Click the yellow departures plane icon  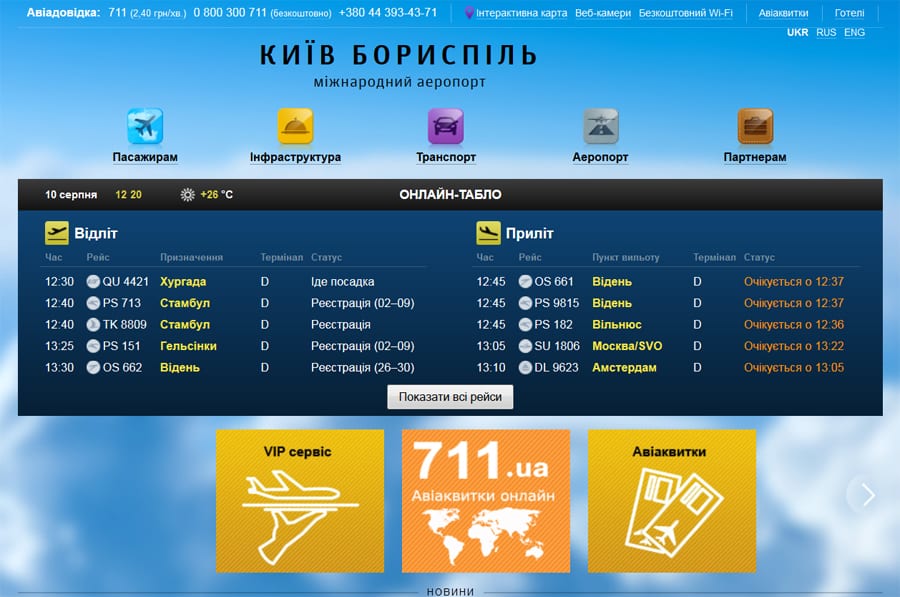pos(57,233)
